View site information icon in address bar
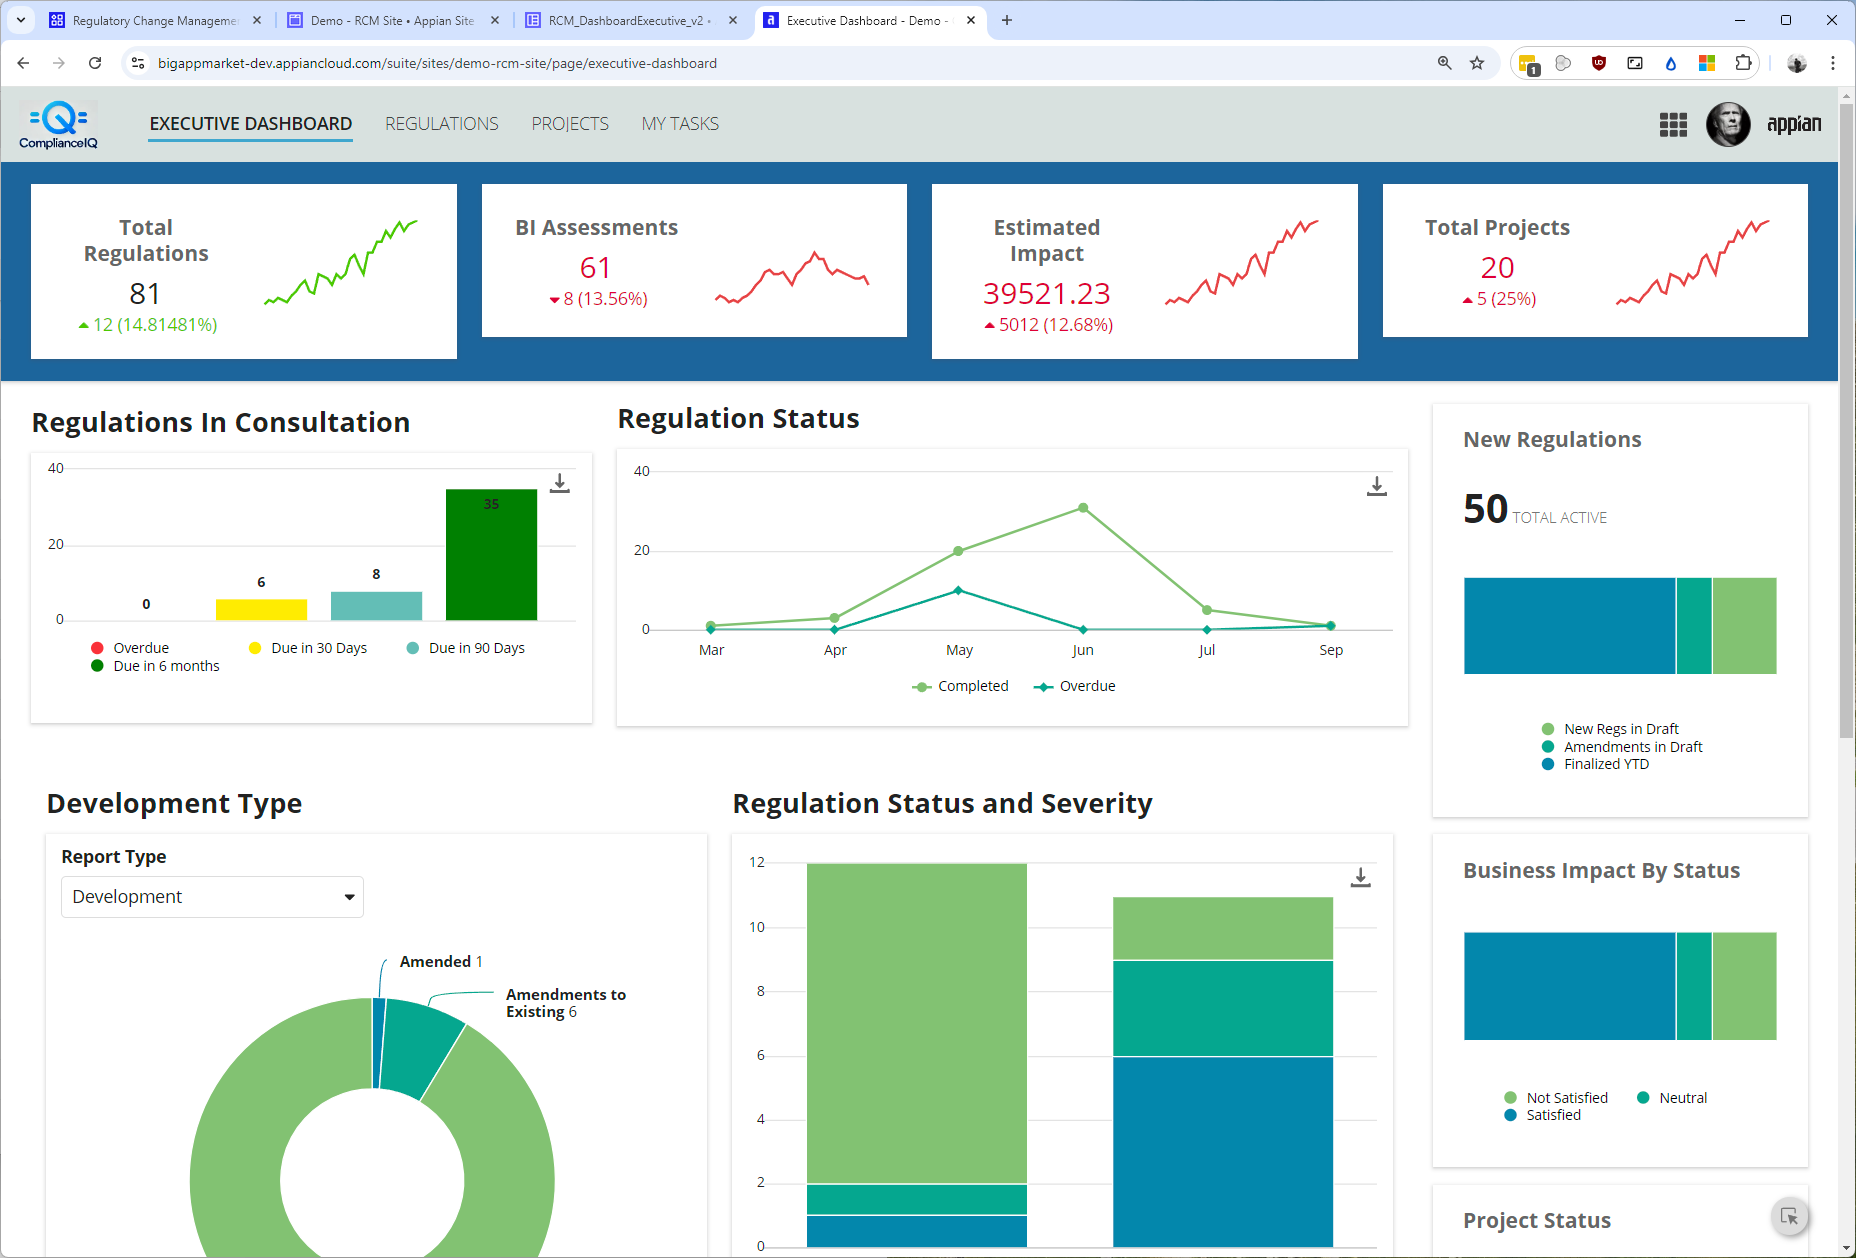This screenshot has height=1258, width=1856. 138,63
